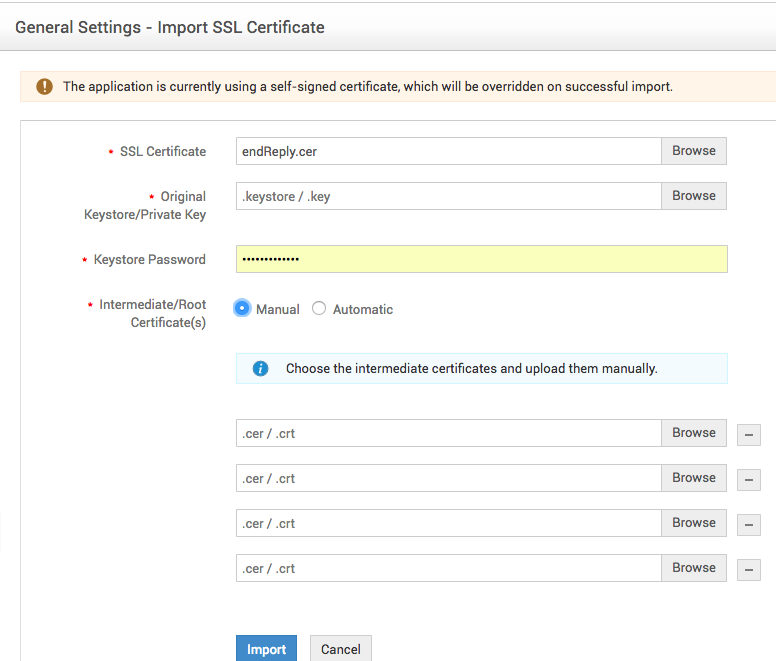776x661 pixels.
Task: Browse for the SSL Certificate file
Action: 693,151
